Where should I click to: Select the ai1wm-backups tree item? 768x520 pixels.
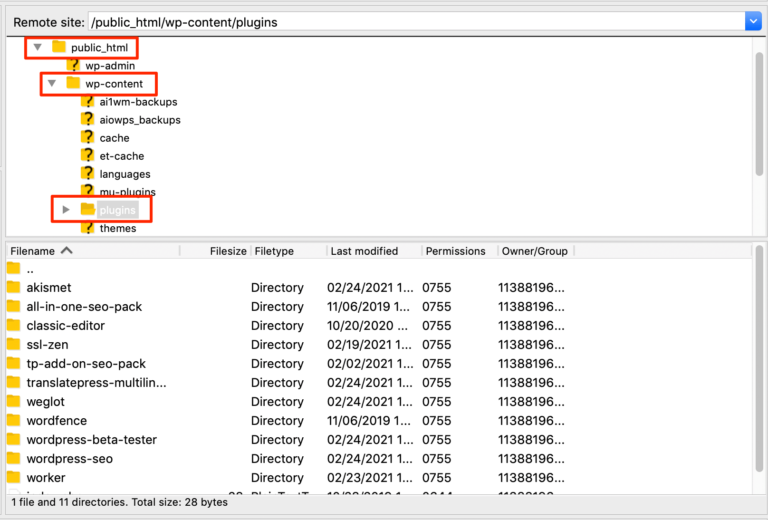(x=138, y=102)
